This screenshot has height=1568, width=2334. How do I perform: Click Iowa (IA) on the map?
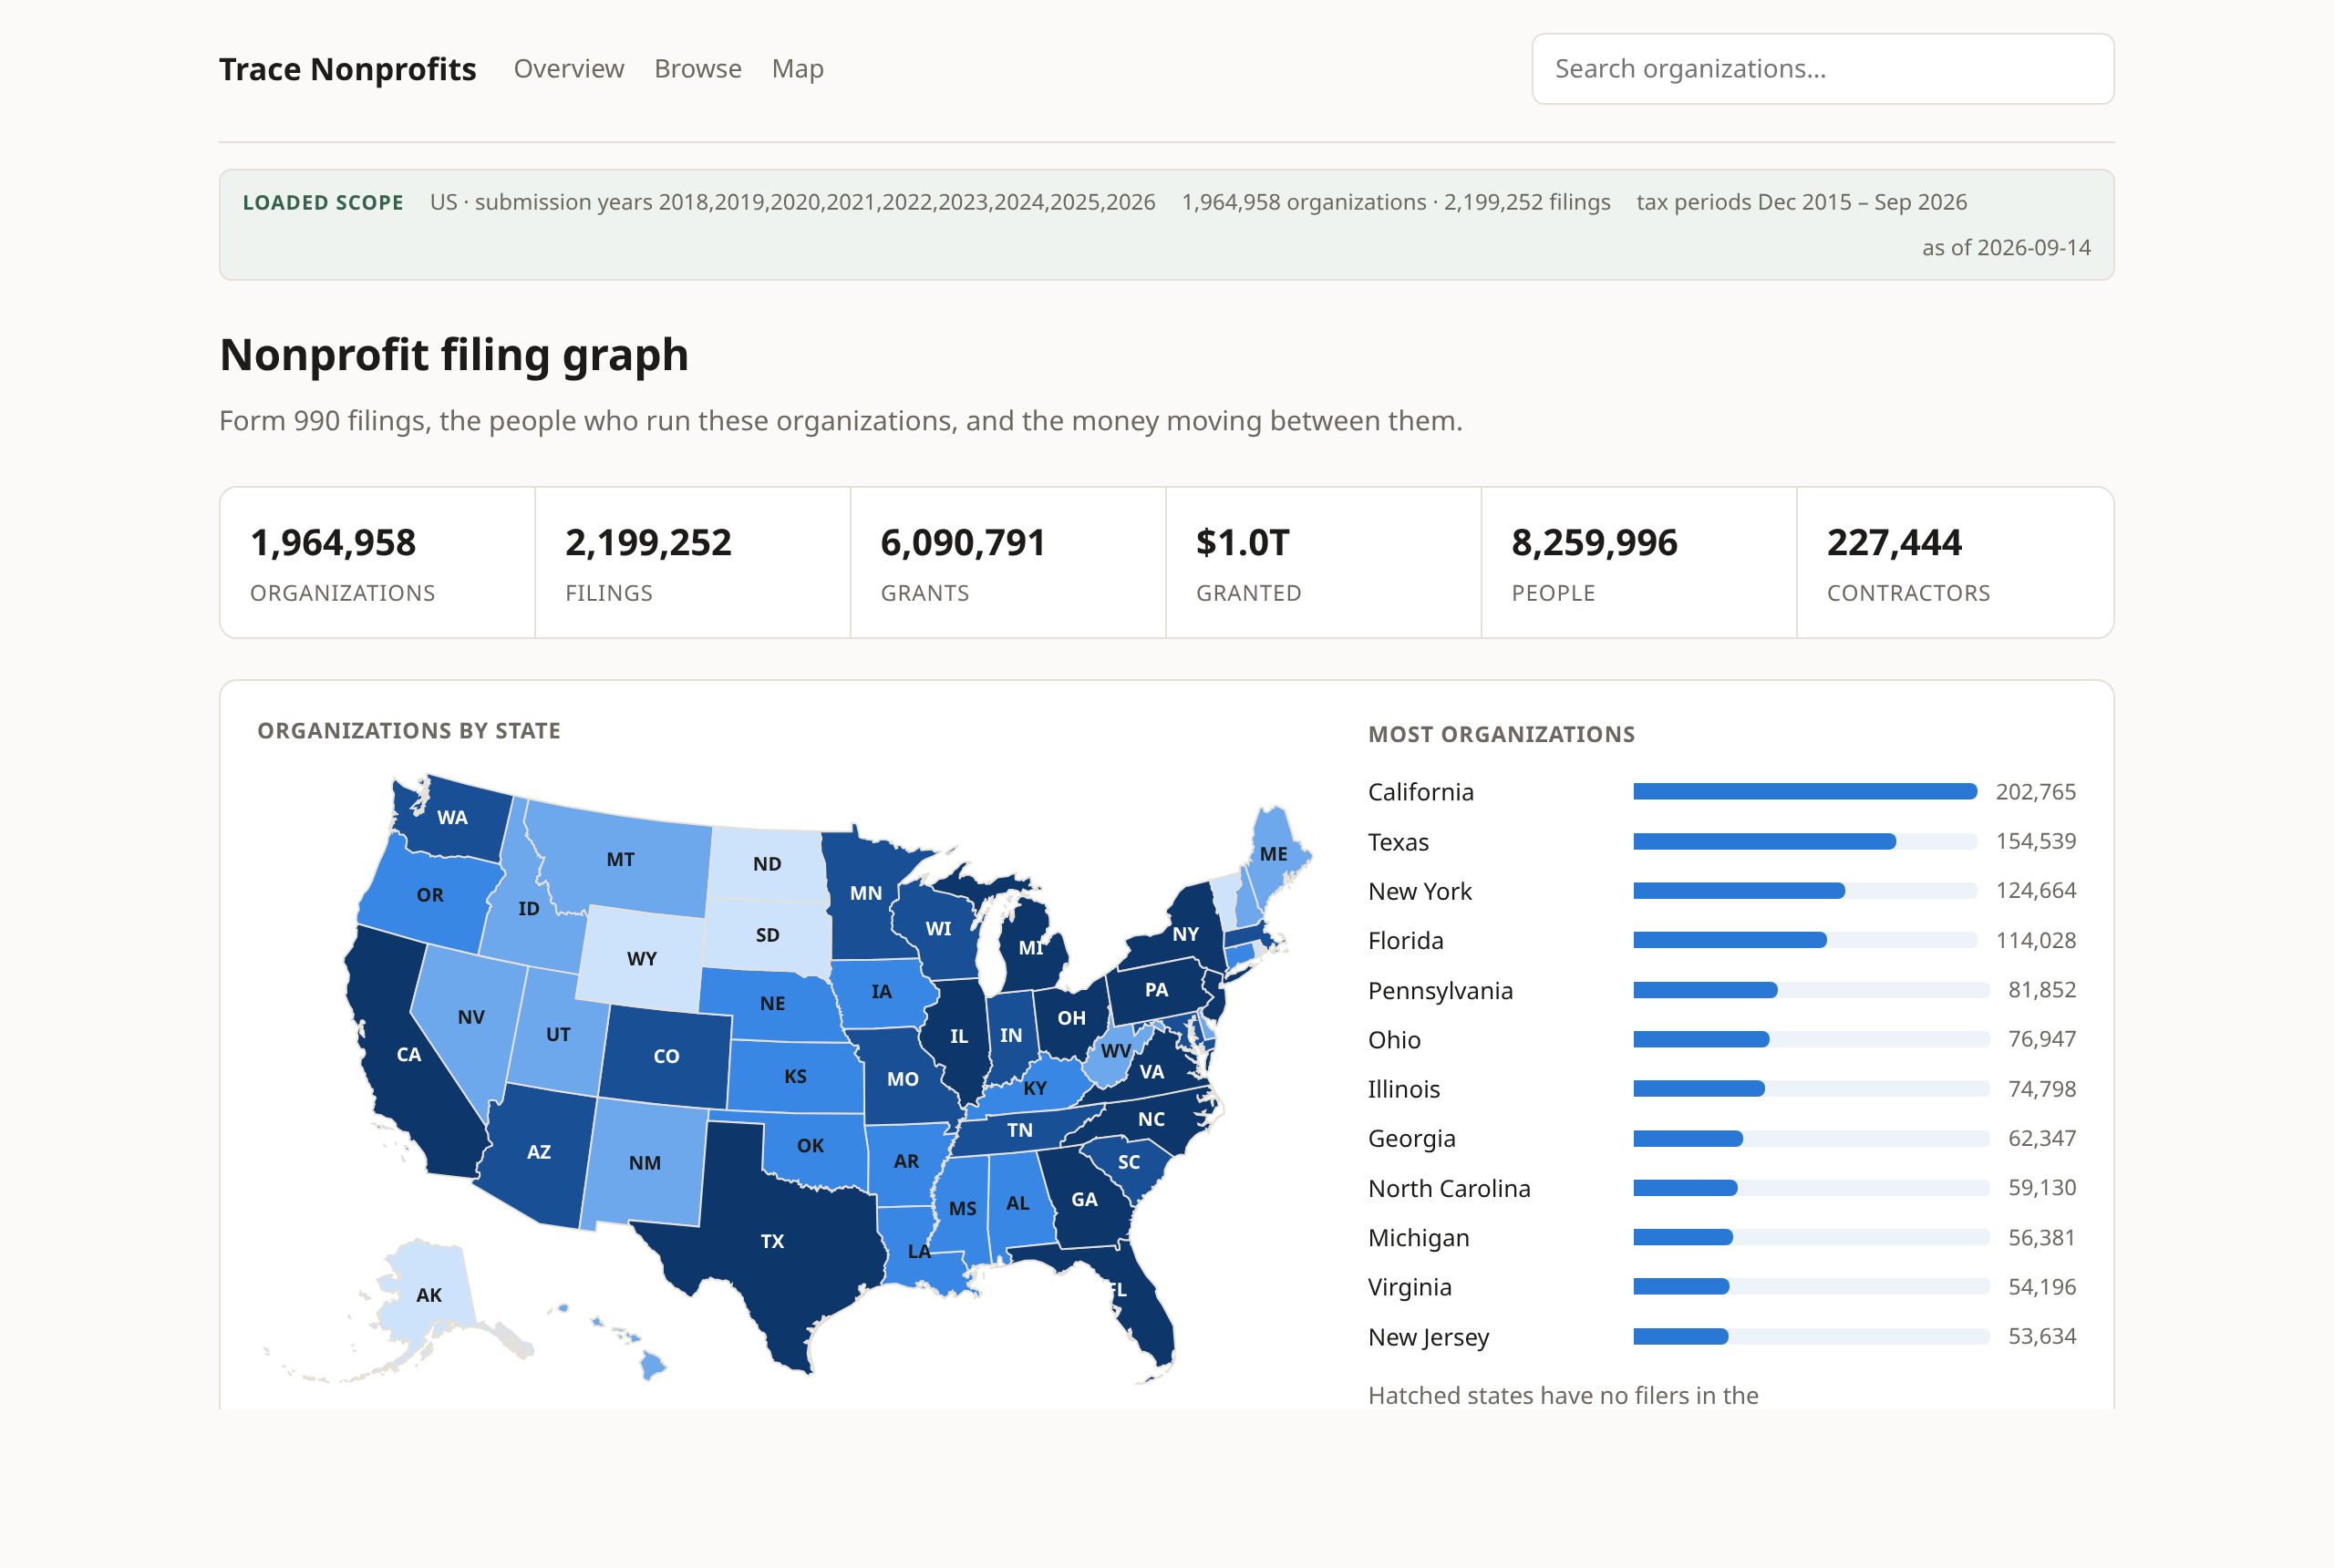[881, 992]
